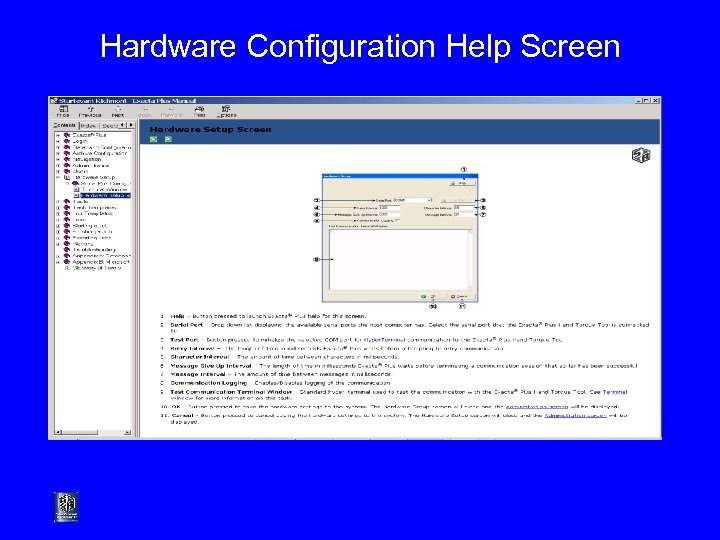Expand the Reports tree node
720x540 pixels.
pyautogui.click(x=58, y=244)
